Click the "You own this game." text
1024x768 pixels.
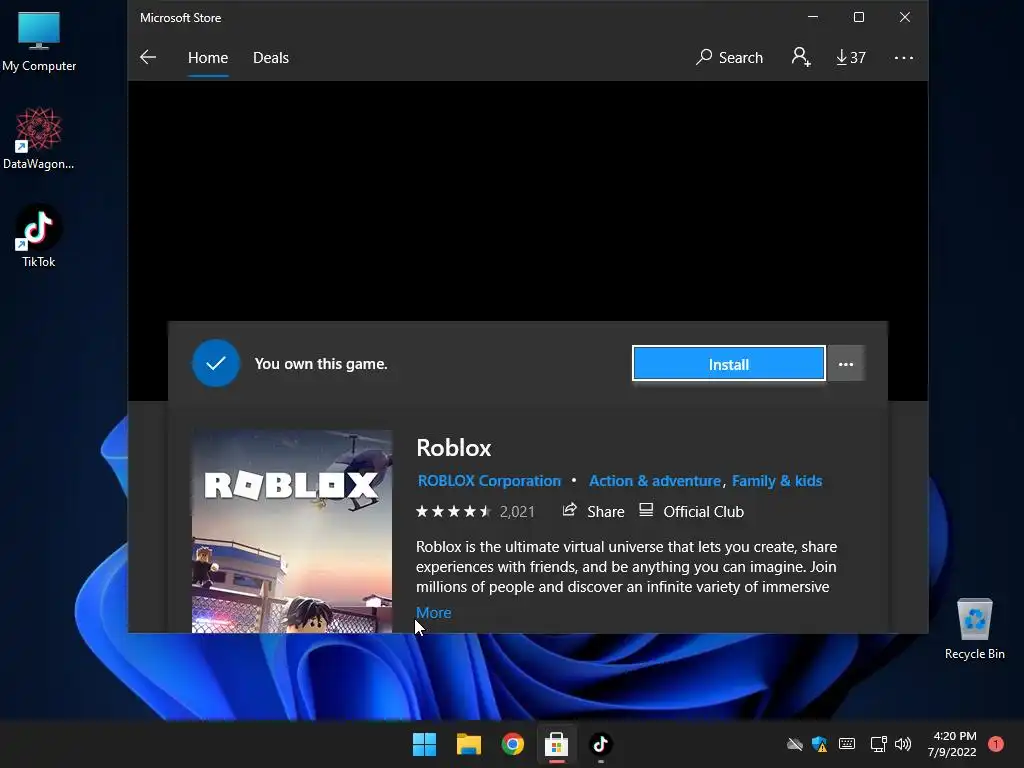point(321,364)
